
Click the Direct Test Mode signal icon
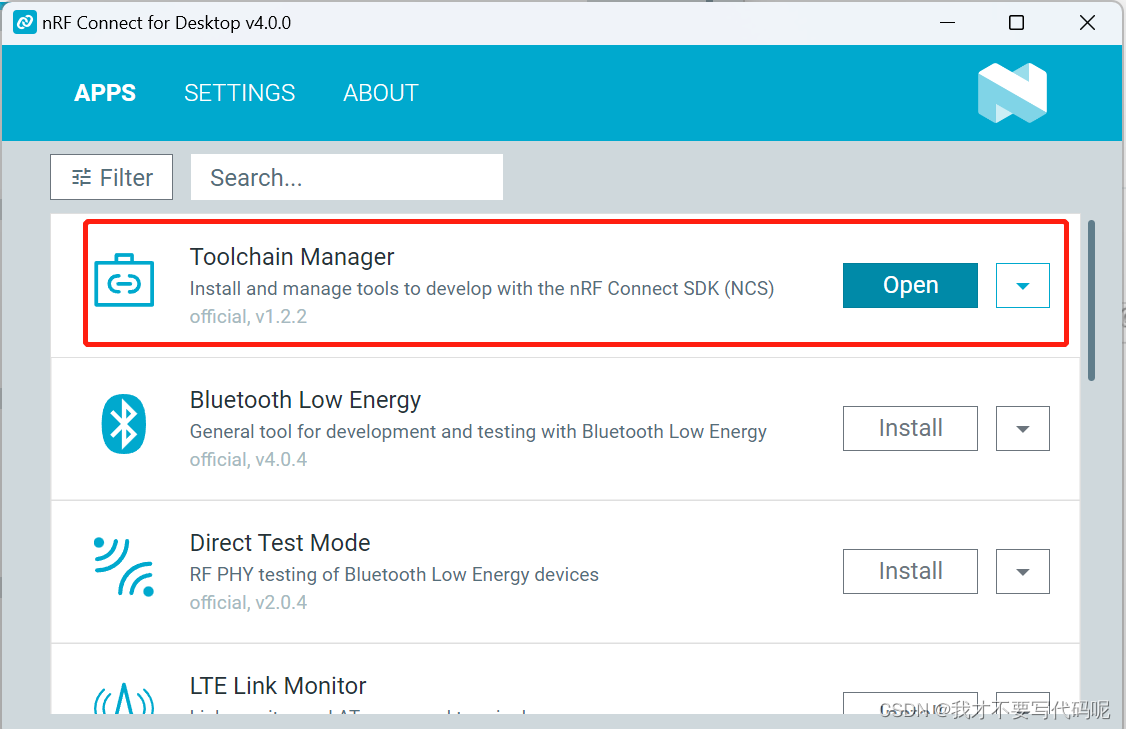(x=124, y=567)
